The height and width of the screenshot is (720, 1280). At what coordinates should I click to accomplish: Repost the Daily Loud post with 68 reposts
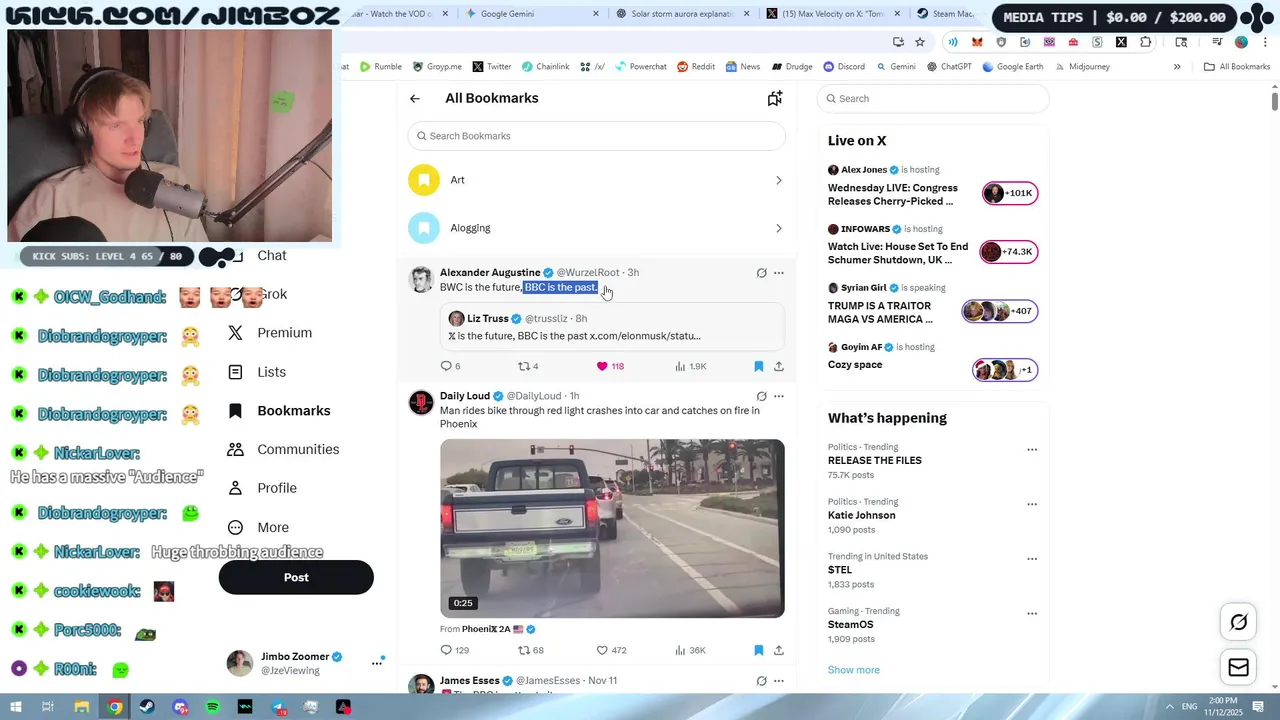point(531,650)
